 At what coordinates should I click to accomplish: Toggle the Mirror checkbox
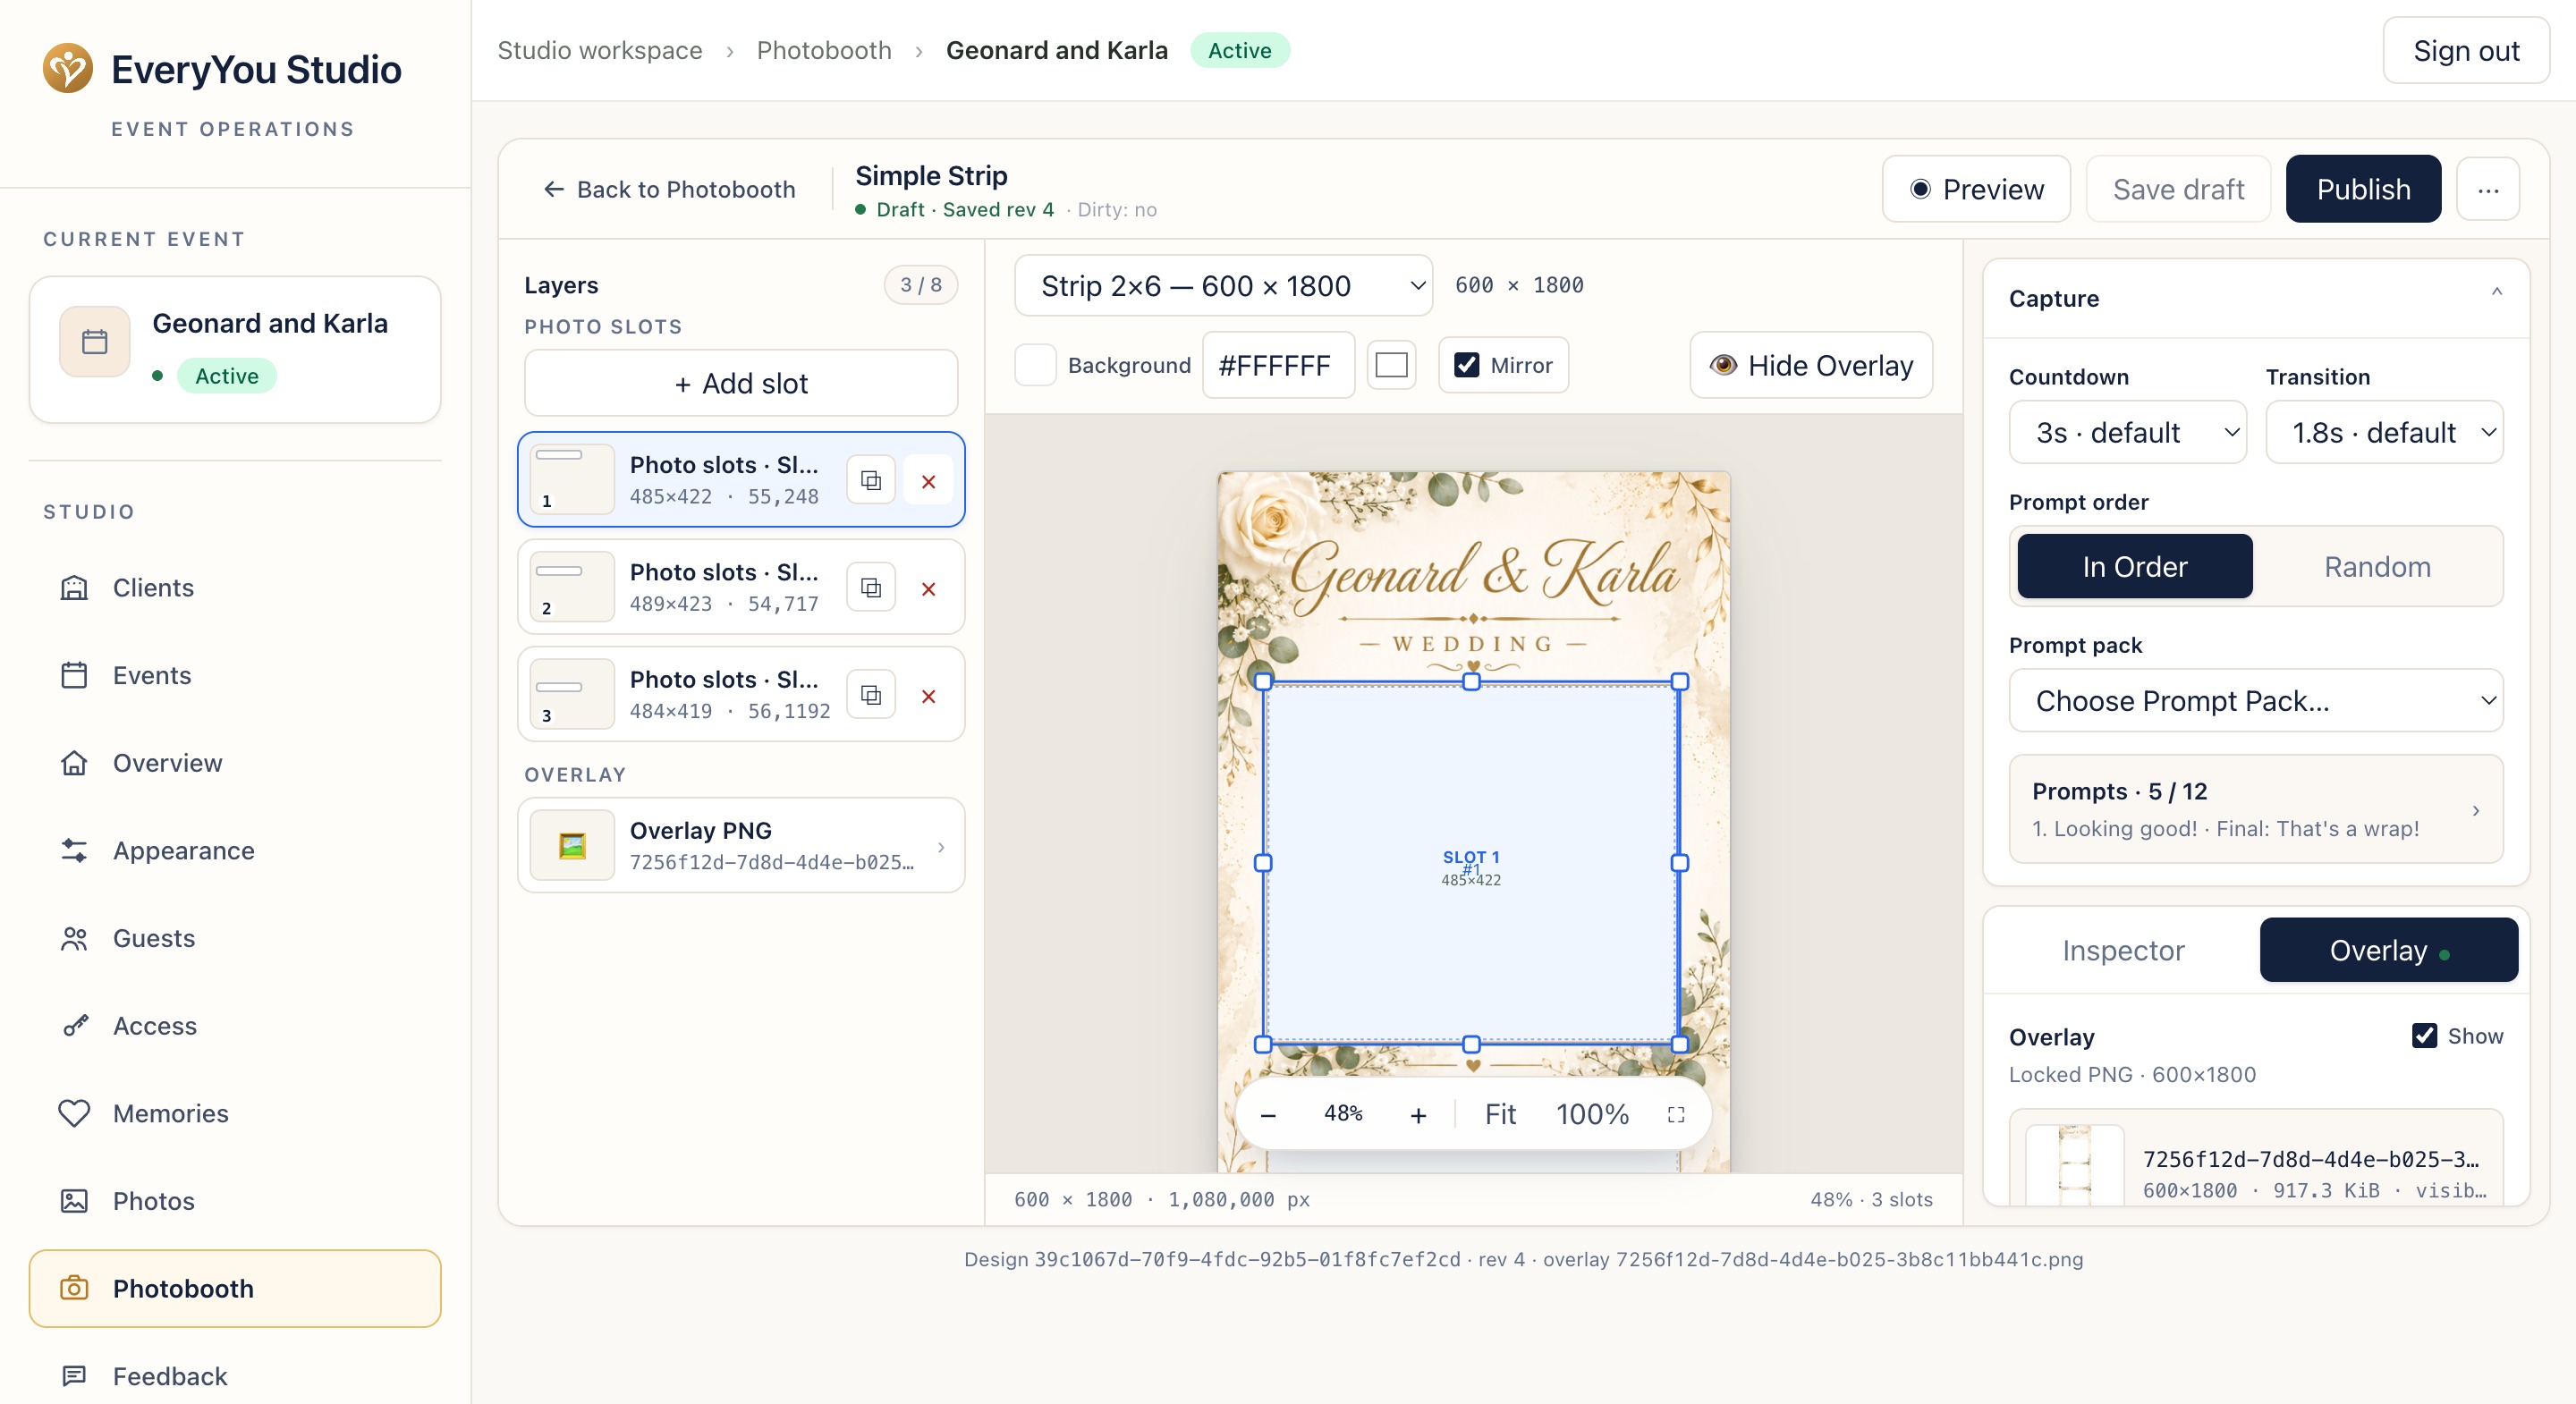pos(1467,365)
